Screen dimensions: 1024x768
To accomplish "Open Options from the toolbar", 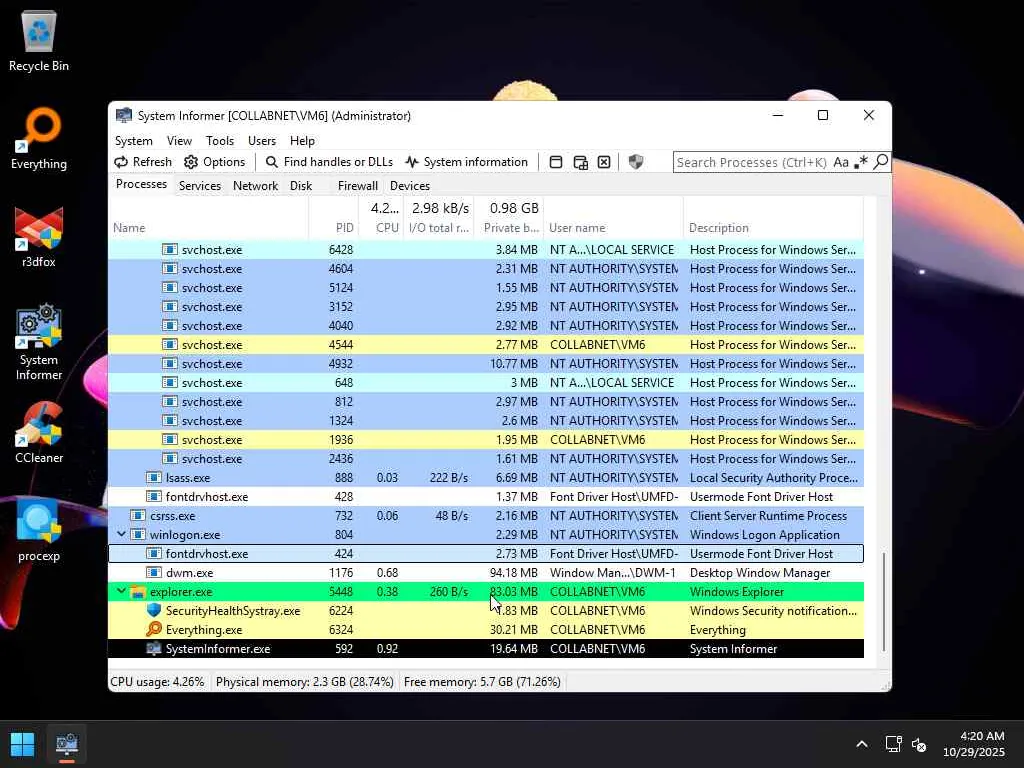I will tap(215, 162).
